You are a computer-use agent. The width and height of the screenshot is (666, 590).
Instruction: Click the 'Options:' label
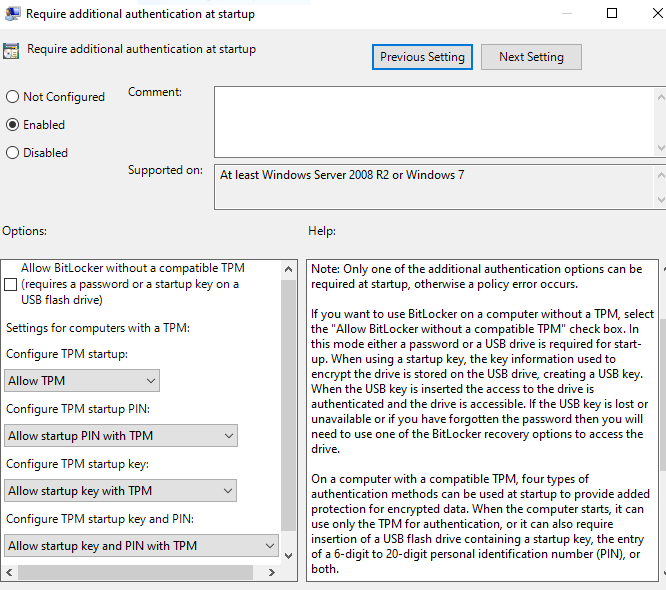25,231
